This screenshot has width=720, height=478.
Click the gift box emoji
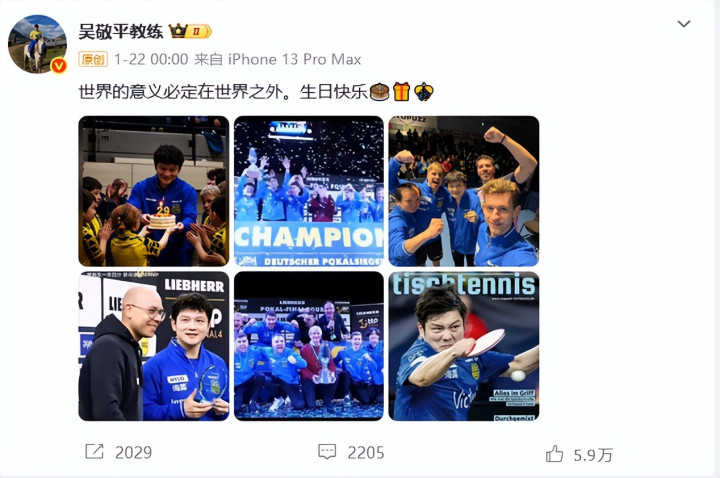point(401,92)
